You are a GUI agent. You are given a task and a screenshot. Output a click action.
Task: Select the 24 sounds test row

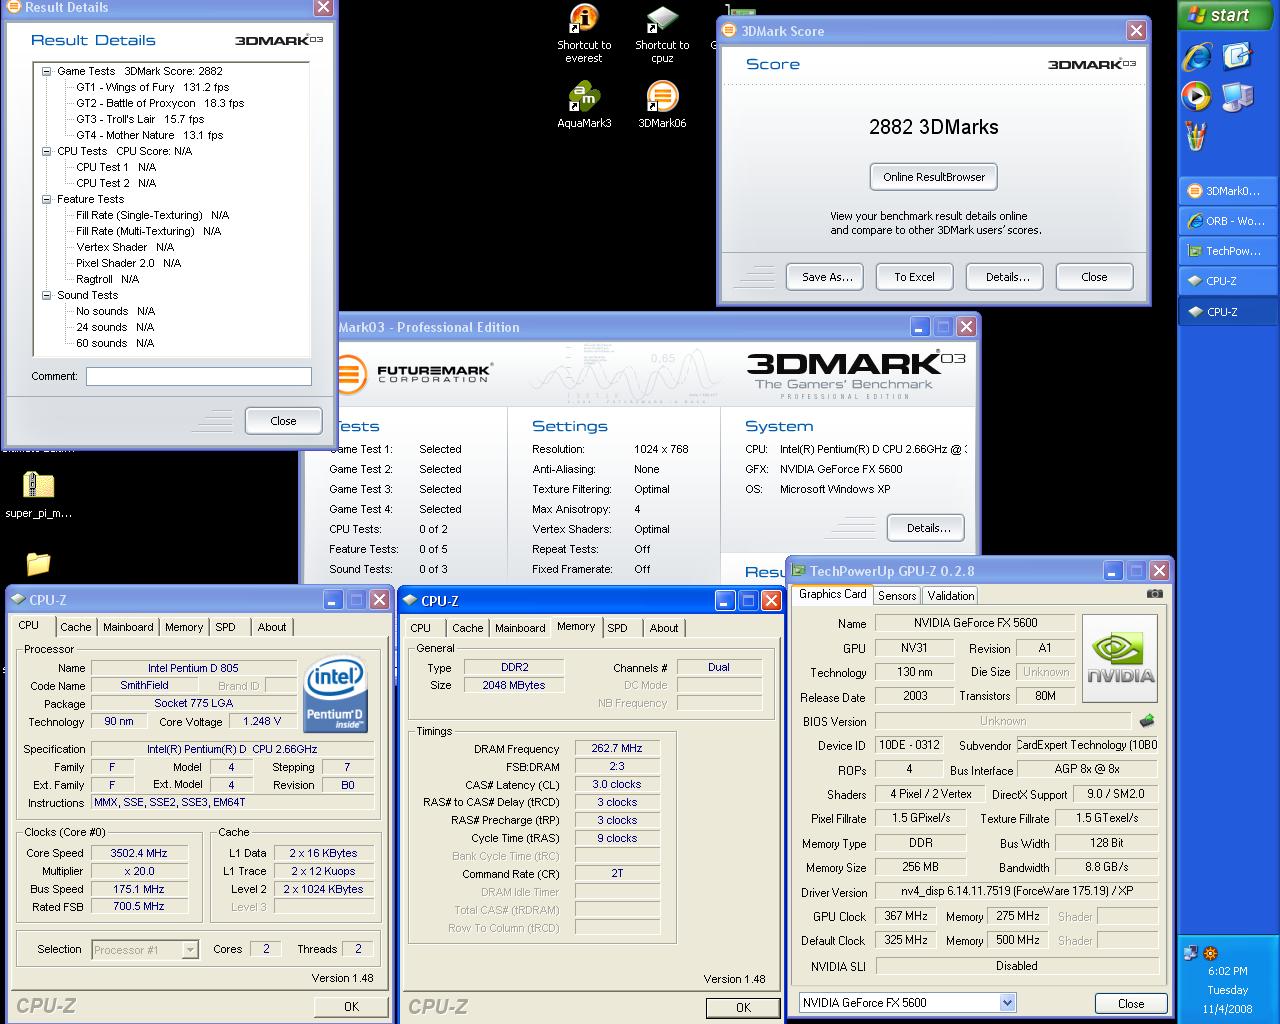click(x=115, y=327)
